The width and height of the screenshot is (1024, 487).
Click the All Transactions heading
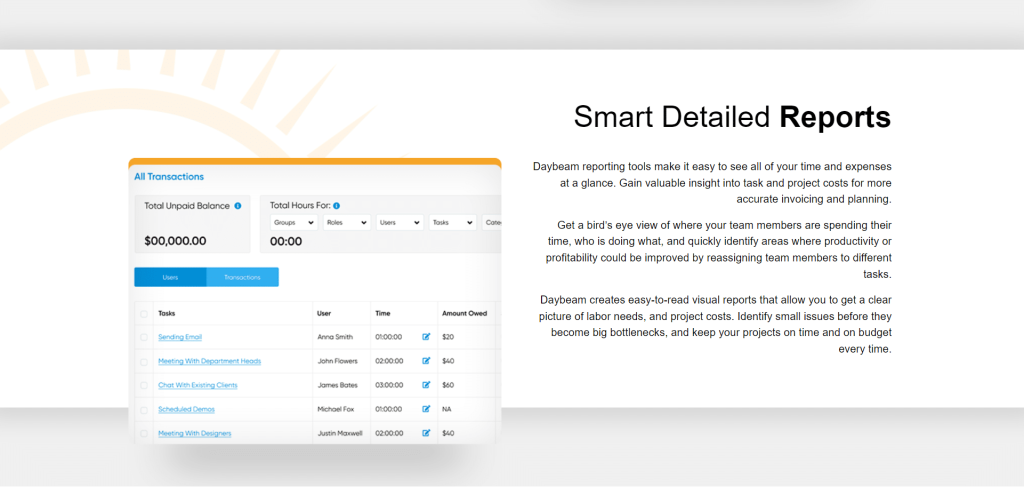point(169,177)
